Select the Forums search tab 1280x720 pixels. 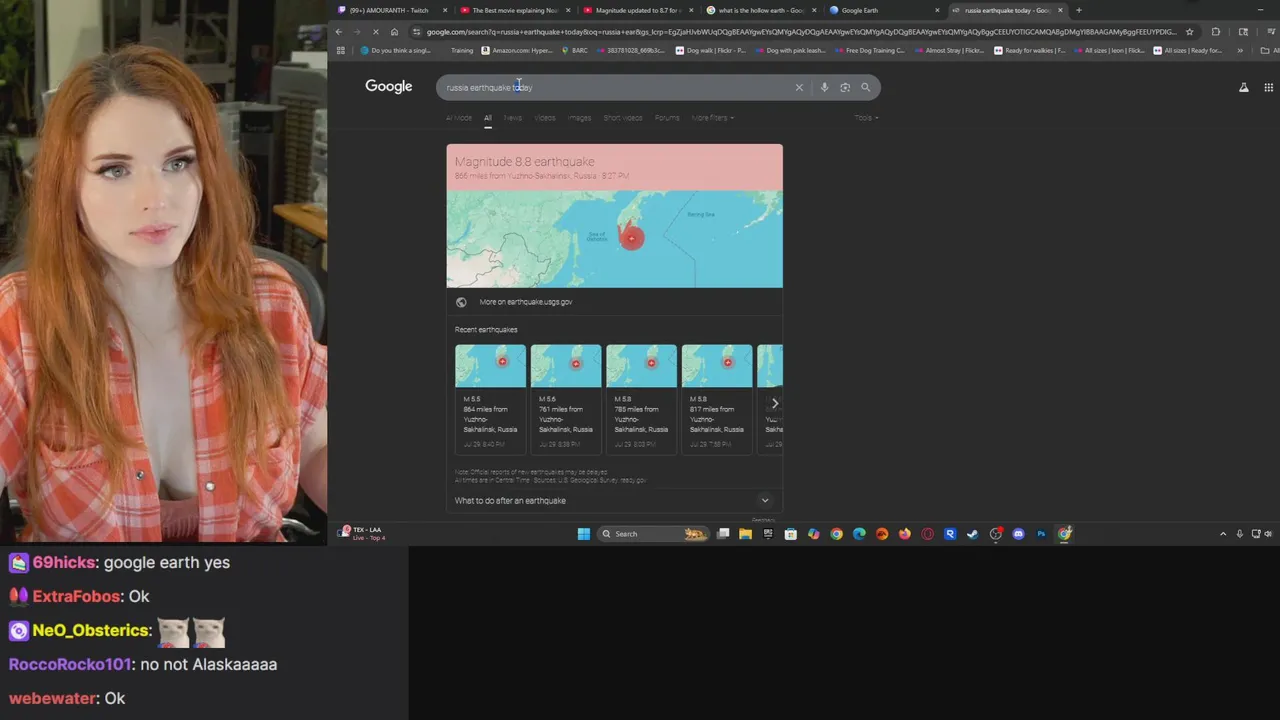click(667, 118)
